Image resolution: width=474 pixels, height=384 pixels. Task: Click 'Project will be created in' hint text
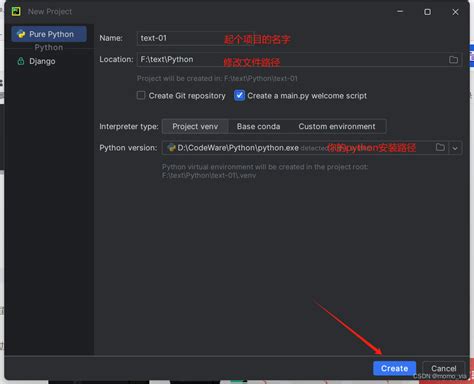click(x=217, y=79)
